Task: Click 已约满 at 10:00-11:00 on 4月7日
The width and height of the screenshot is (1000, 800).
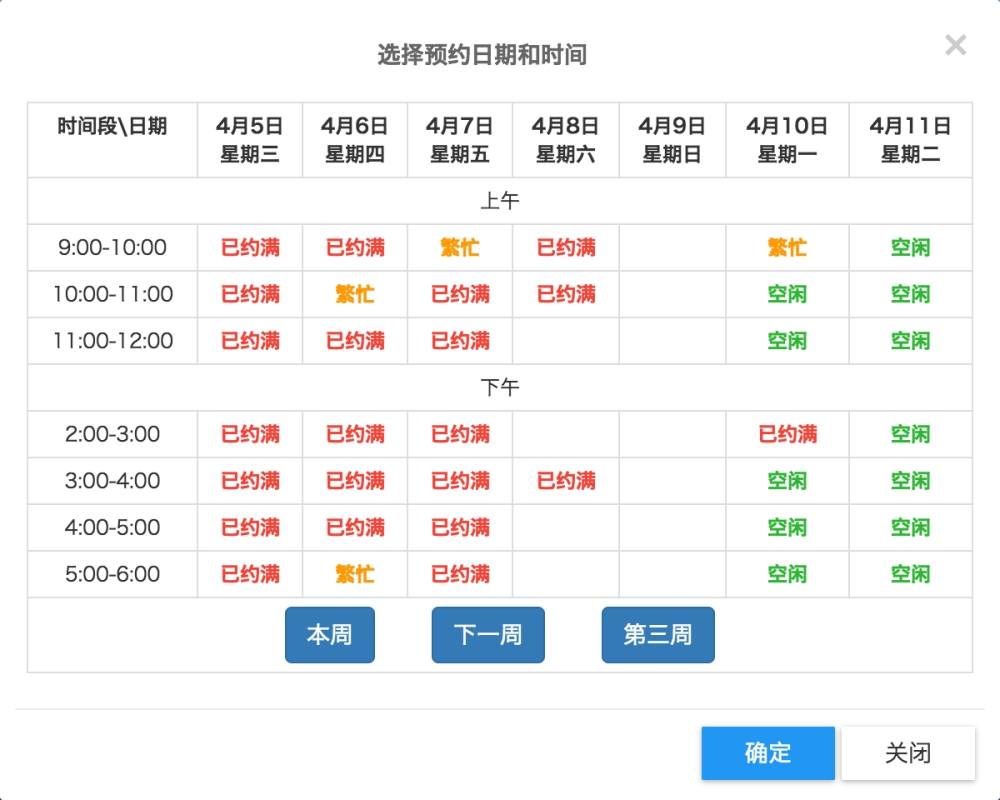Action: tap(460, 294)
